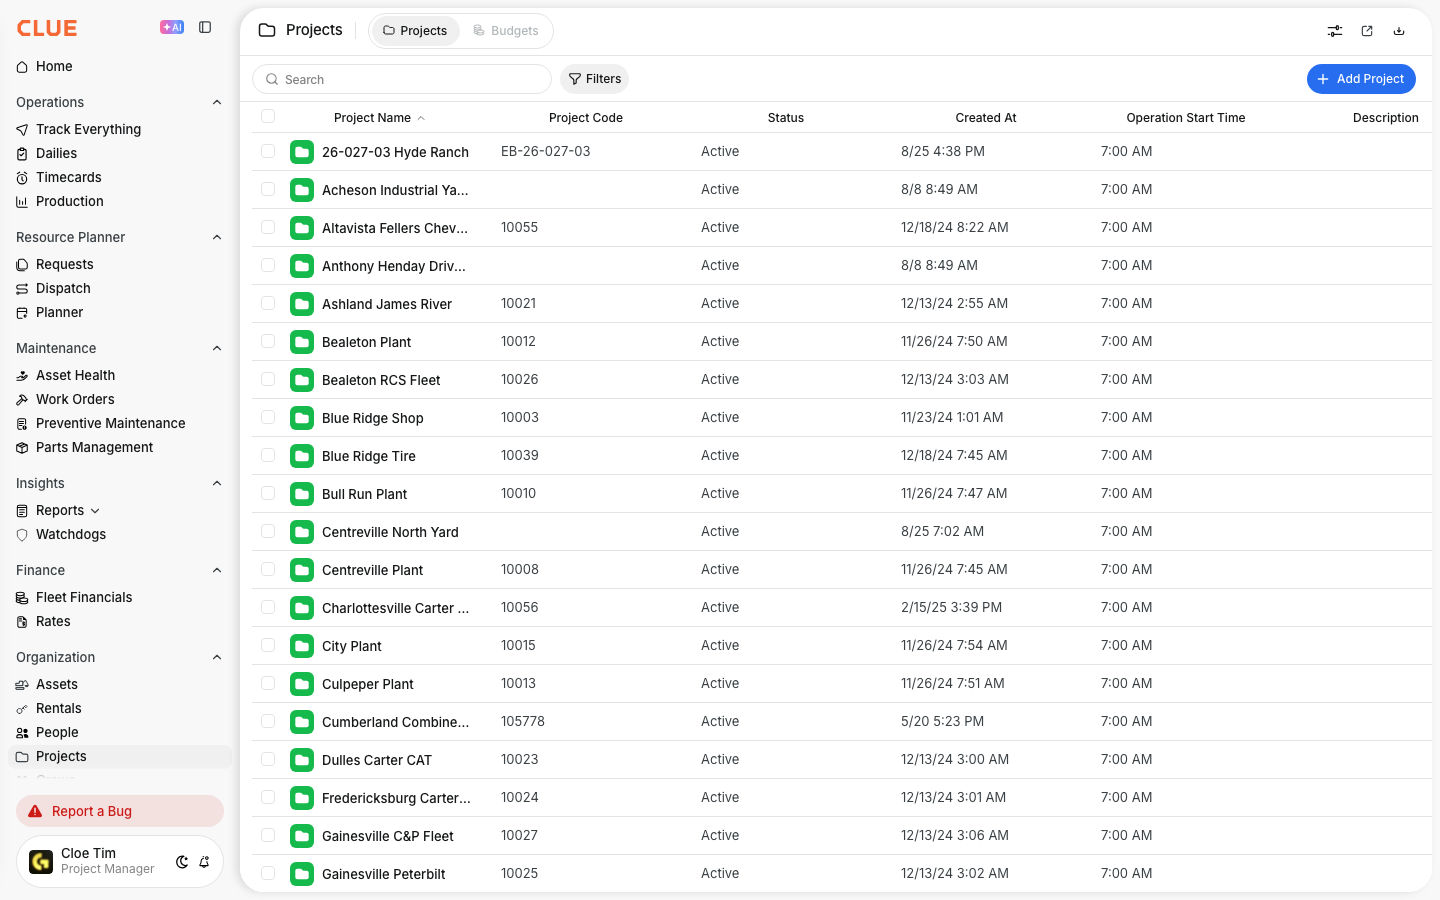The height and width of the screenshot is (900, 1440).
Task: Collapse the Finance section
Action: click(217, 570)
